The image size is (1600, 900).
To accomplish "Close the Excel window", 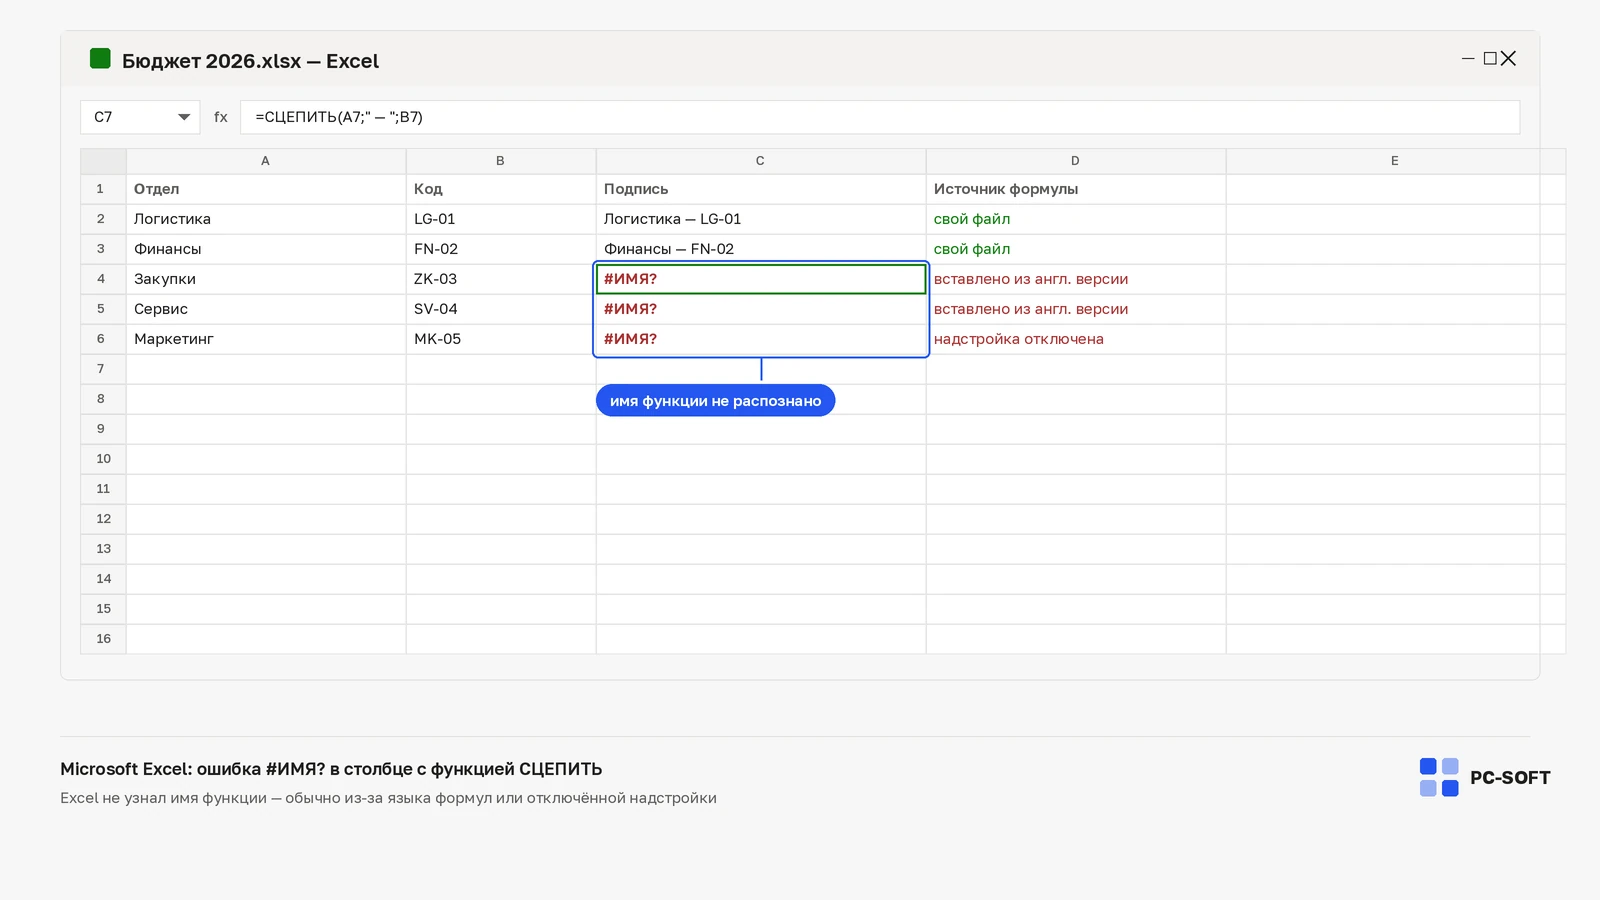I will pyautogui.click(x=1509, y=59).
